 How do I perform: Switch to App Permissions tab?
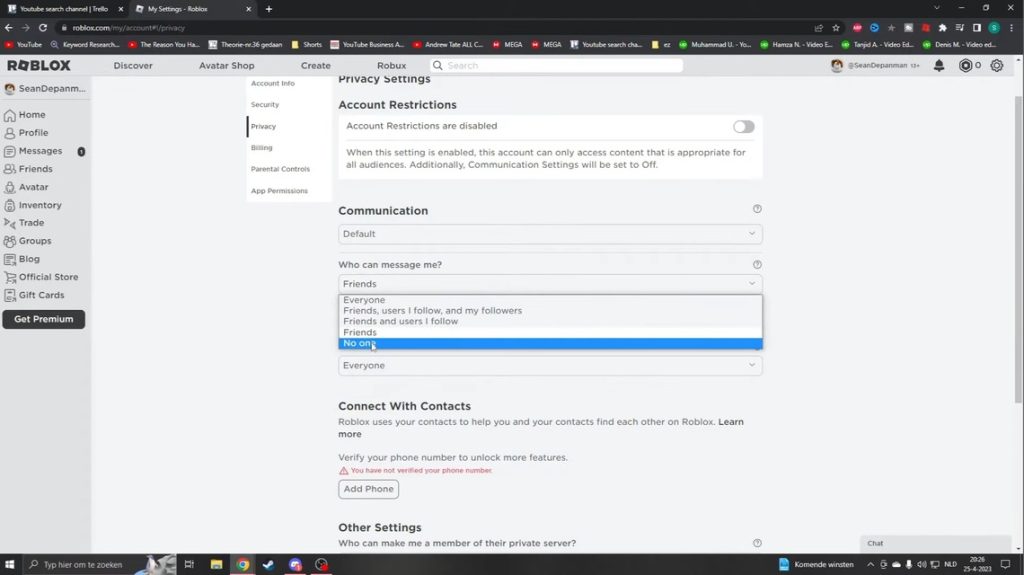pyautogui.click(x=279, y=191)
